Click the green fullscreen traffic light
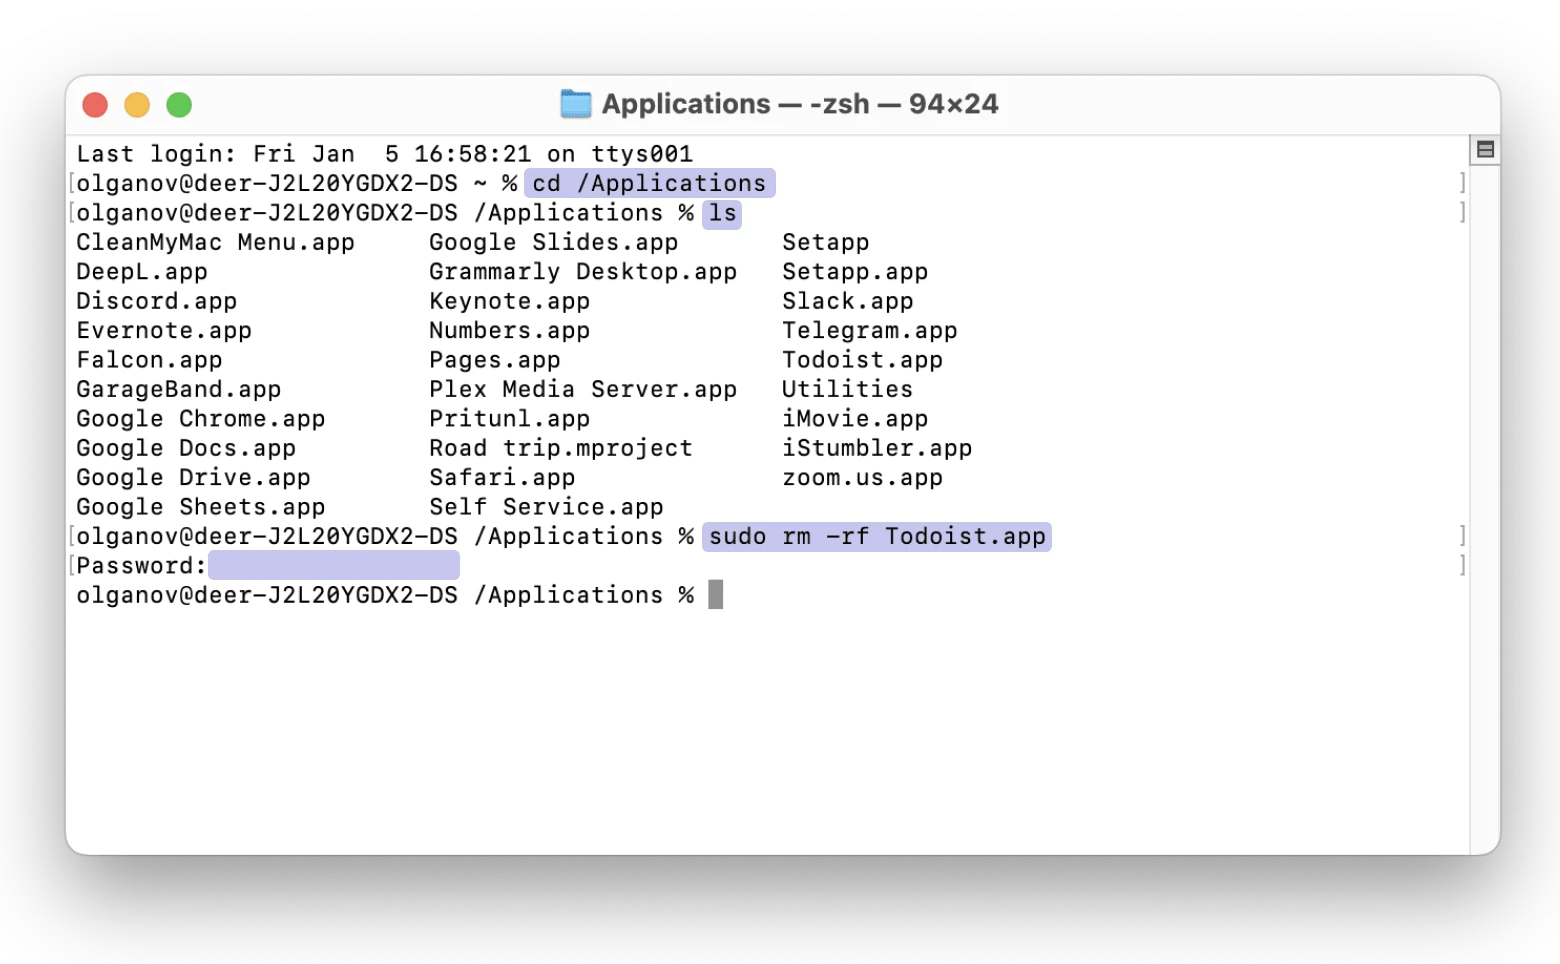Image resolution: width=1560 pixels, height=964 pixels. pyautogui.click(x=179, y=103)
